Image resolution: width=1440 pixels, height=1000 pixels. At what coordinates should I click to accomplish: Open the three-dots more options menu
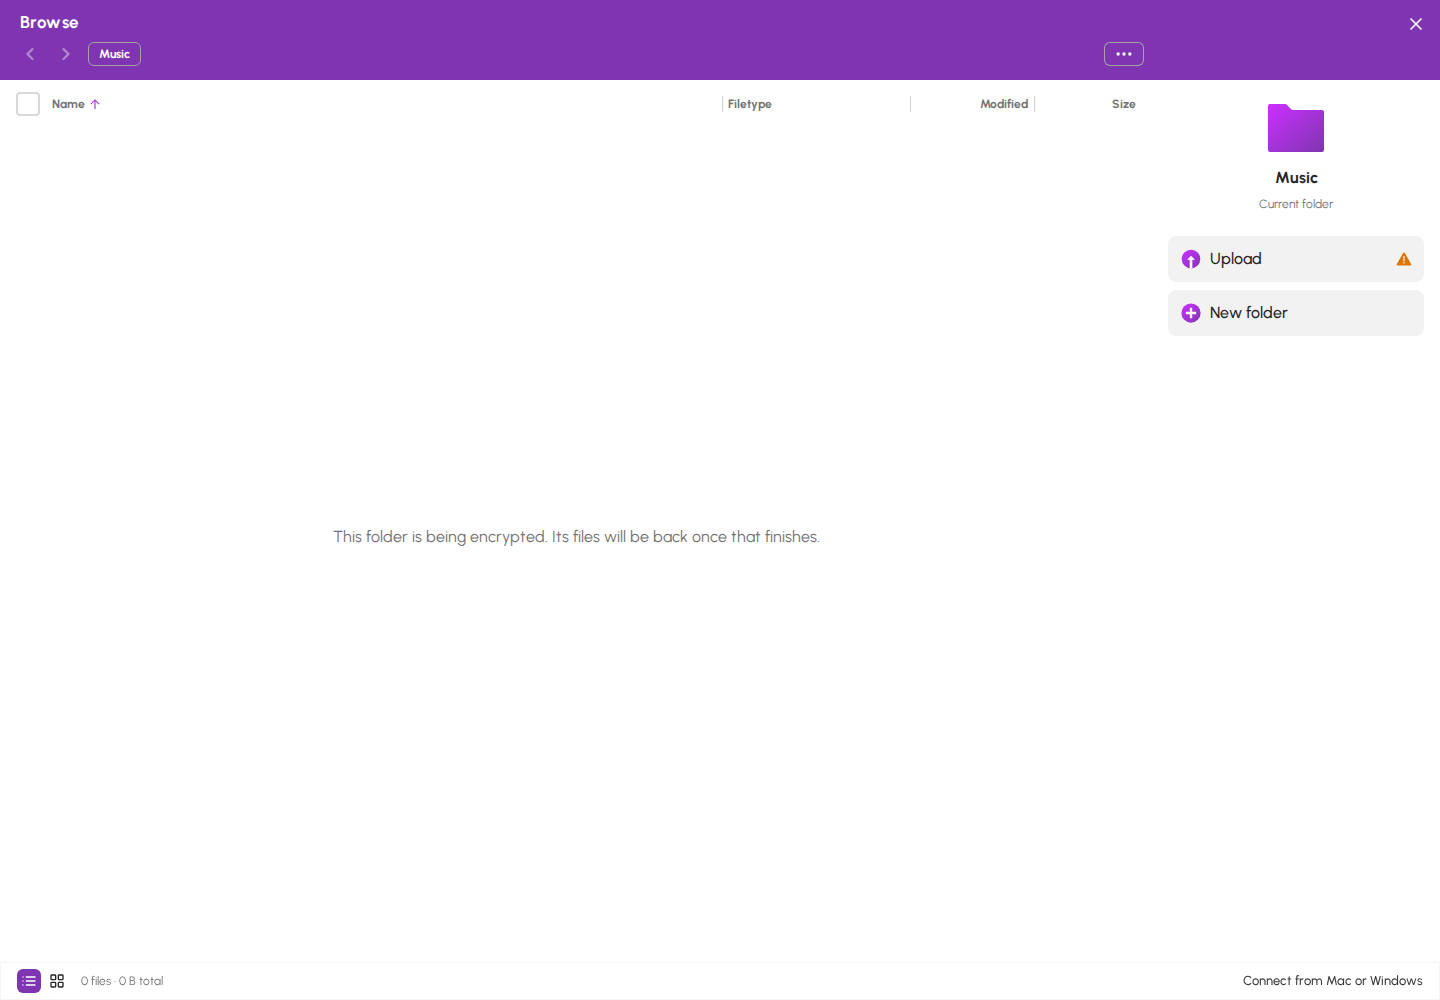1124,54
